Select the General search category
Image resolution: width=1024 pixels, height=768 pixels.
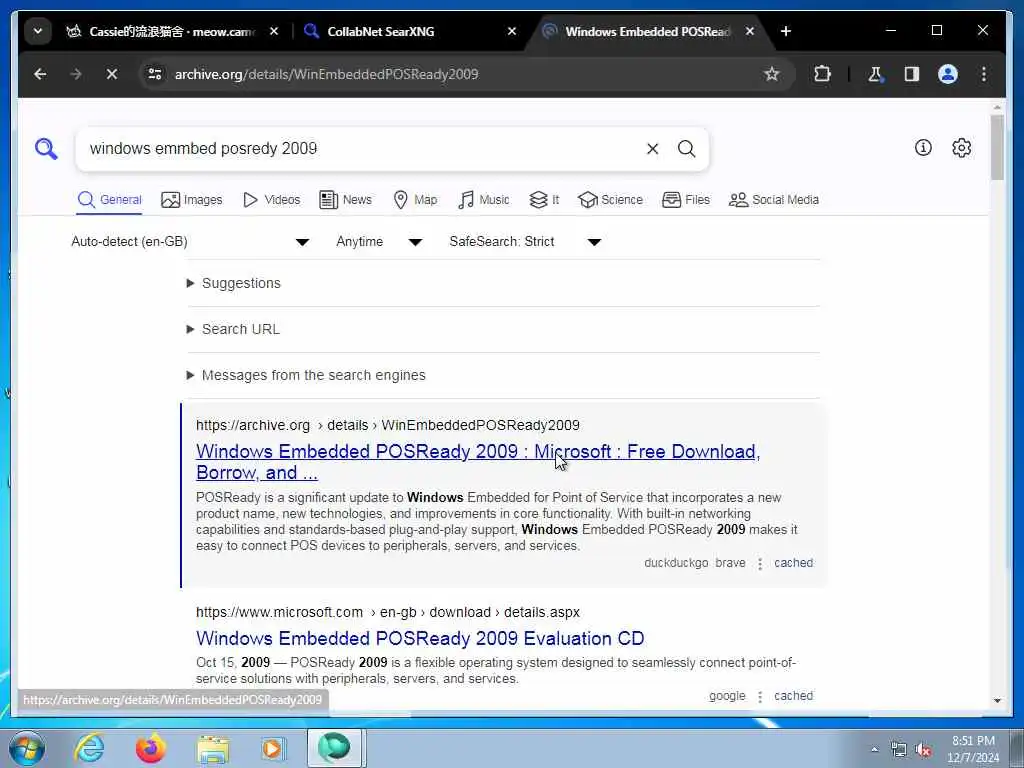coord(110,200)
